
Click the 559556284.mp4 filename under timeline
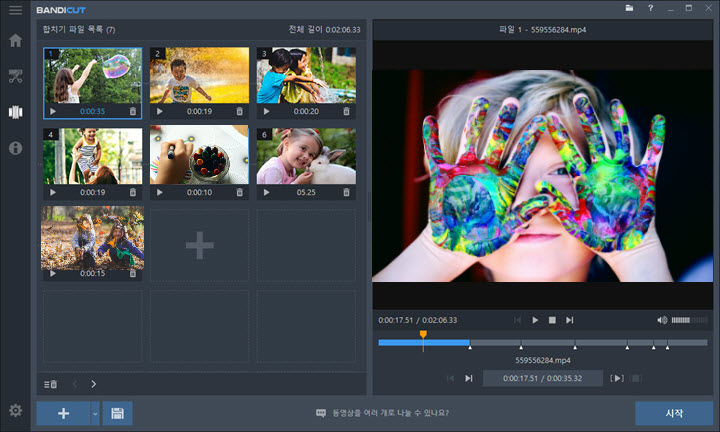pos(543,360)
